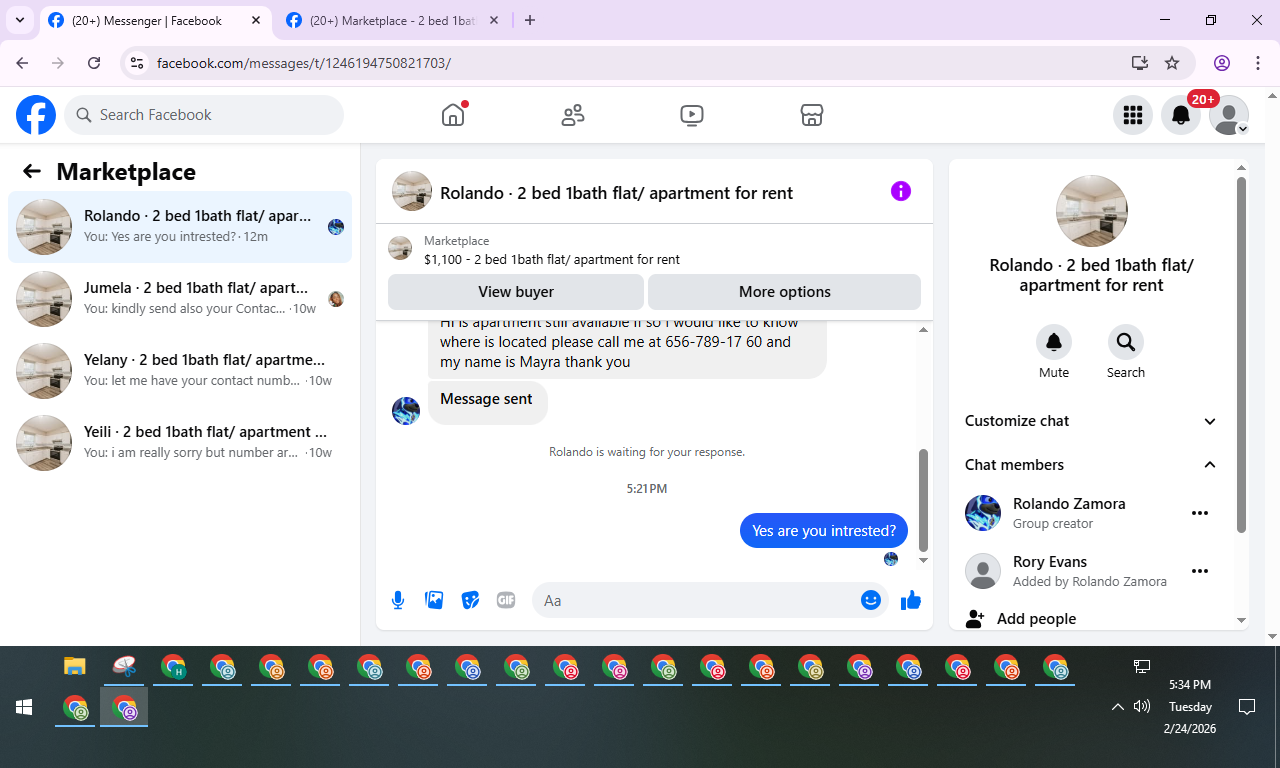Show hidden system tray icons
Image resolution: width=1280 pixels, height=768 pixels.
point(1118,707)
